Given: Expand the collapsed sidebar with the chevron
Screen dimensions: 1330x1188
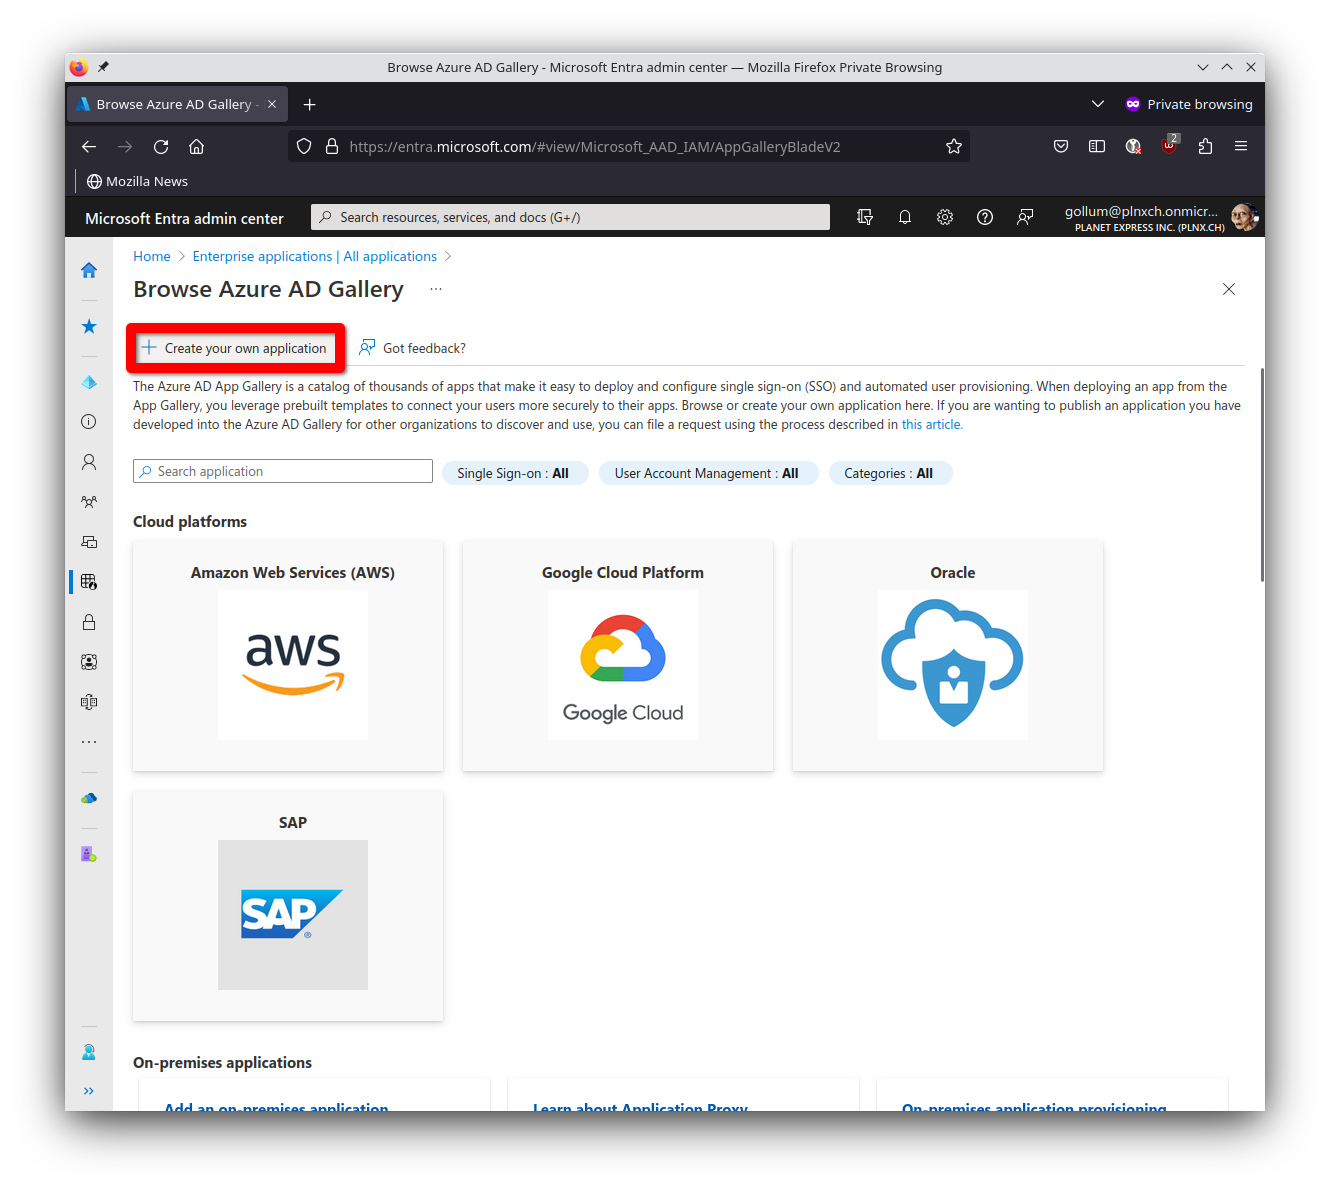Looking at the screenshot, I should (88, 1091).
